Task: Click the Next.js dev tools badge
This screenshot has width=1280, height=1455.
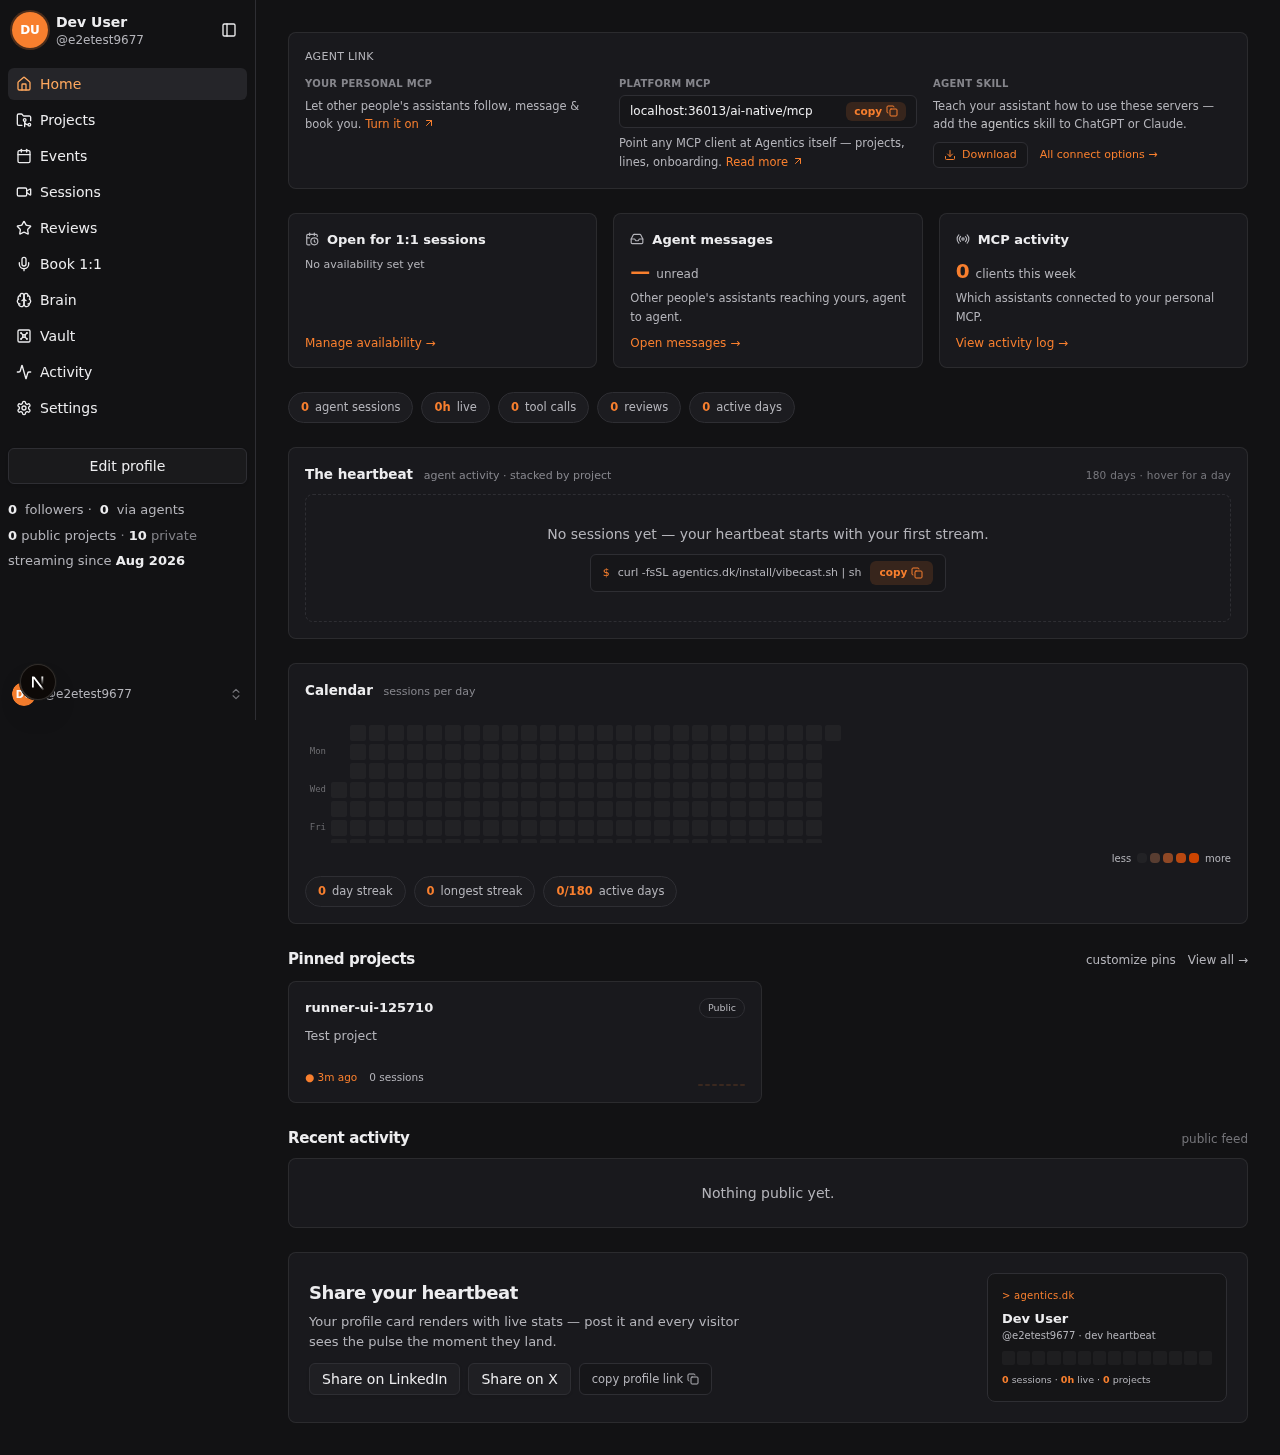Action: click(x=38, y=682)
